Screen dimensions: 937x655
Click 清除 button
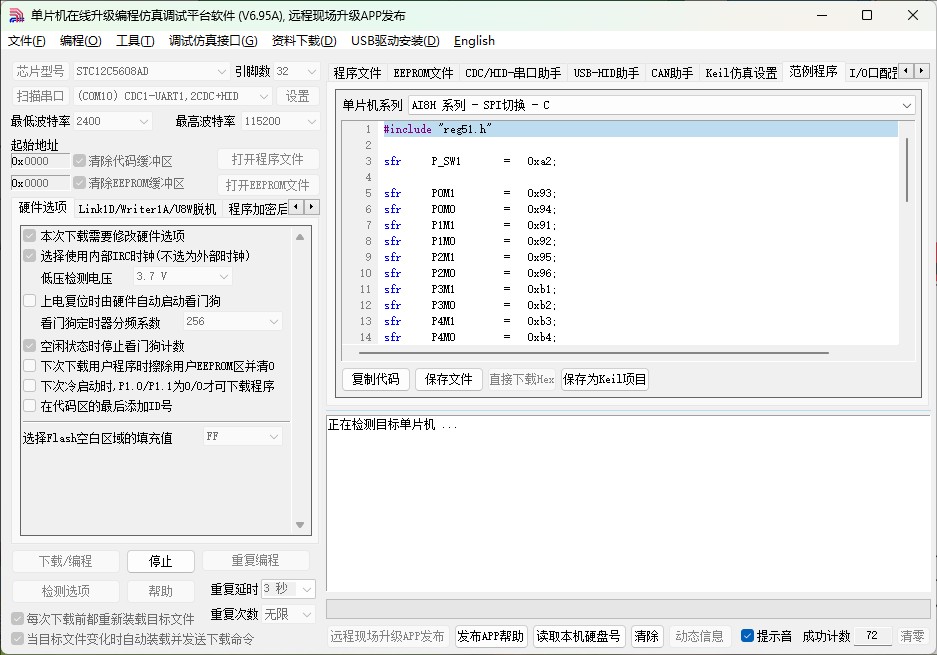647,636
